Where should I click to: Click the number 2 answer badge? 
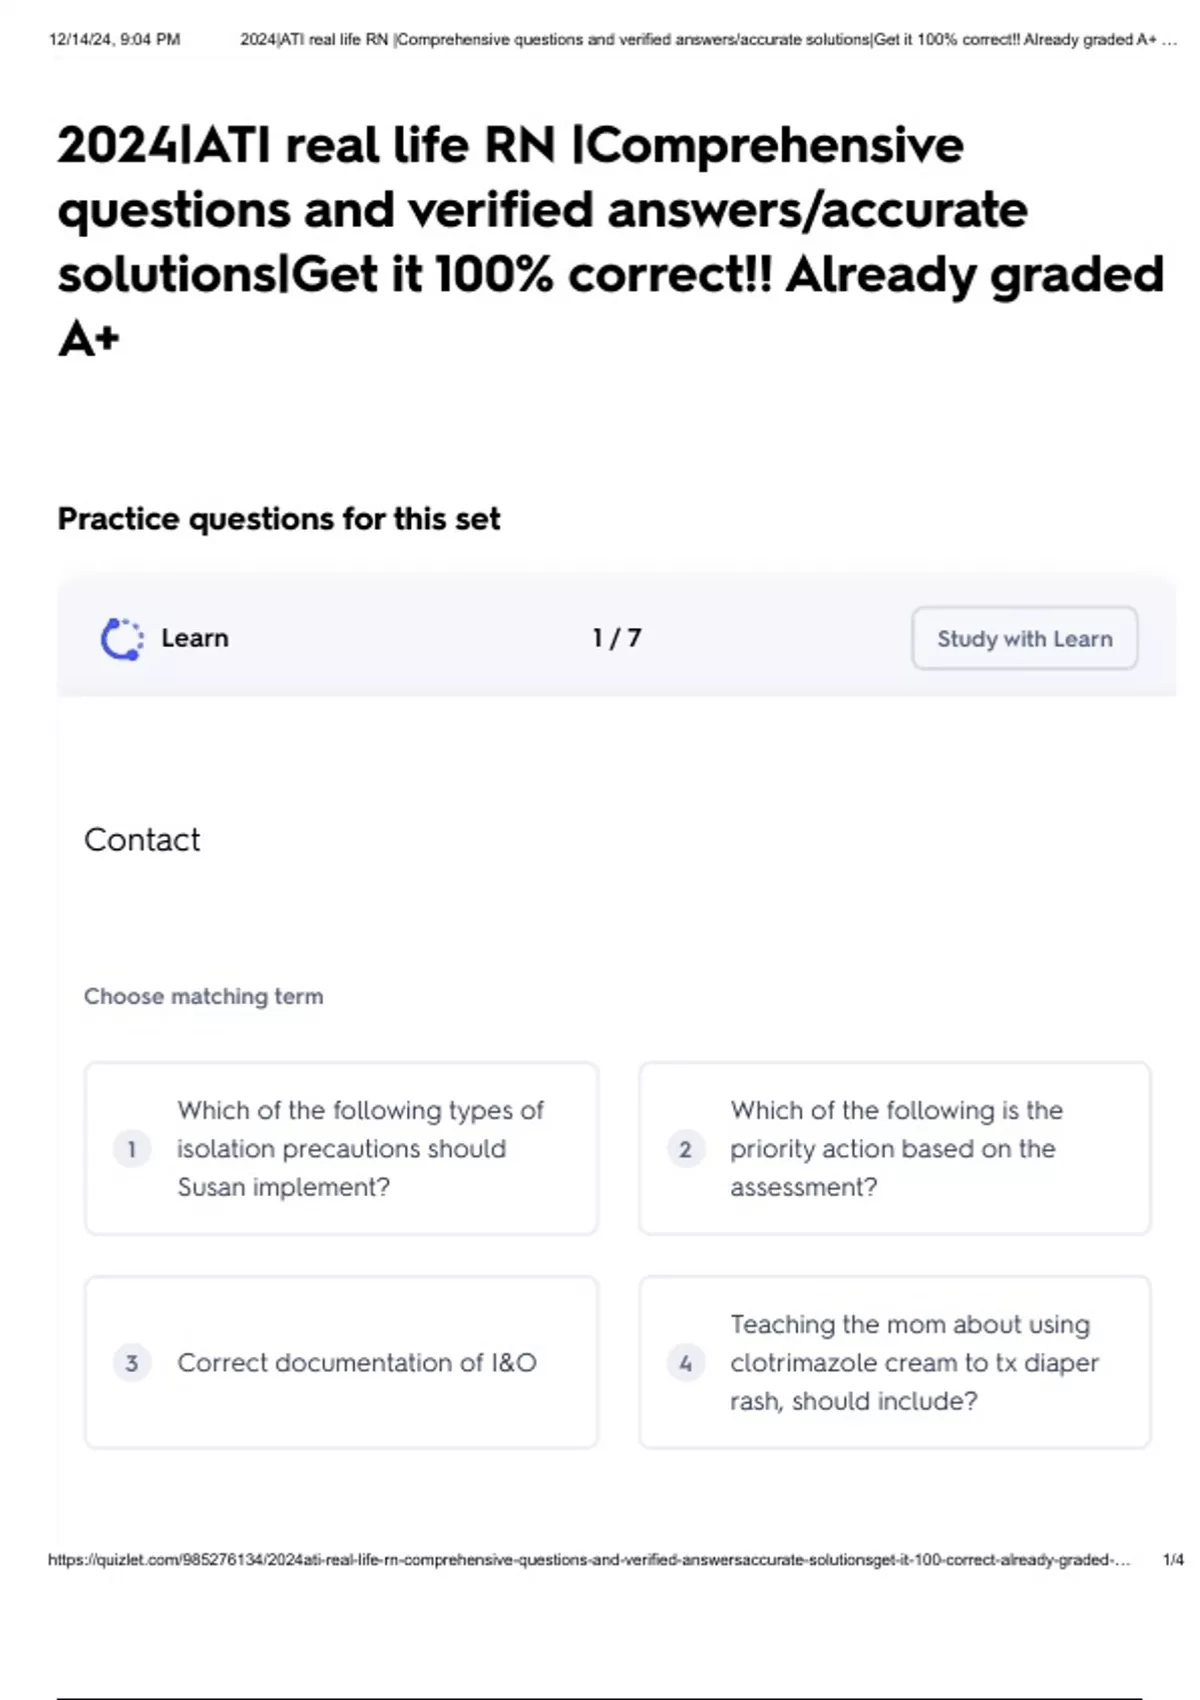(x=685, y=1149)
